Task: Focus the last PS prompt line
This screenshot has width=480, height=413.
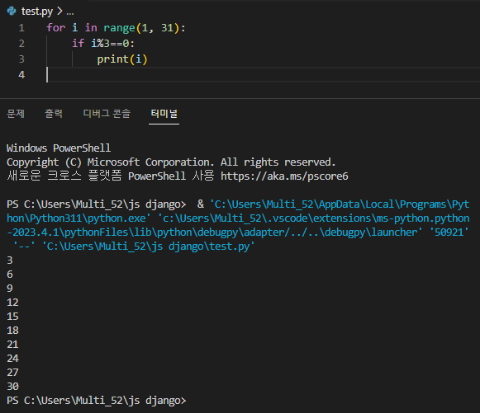Action: 96,400
